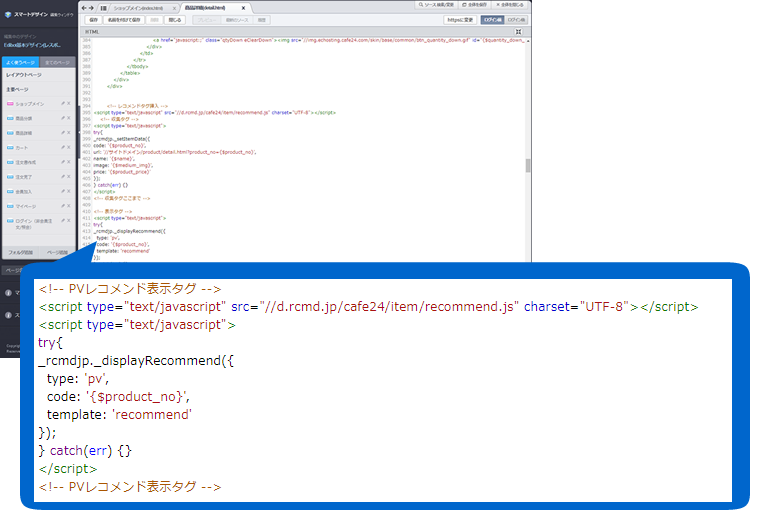Click the lower info icon in the dark sidebar
Screen dimensions: 760x512
point(8,315)
